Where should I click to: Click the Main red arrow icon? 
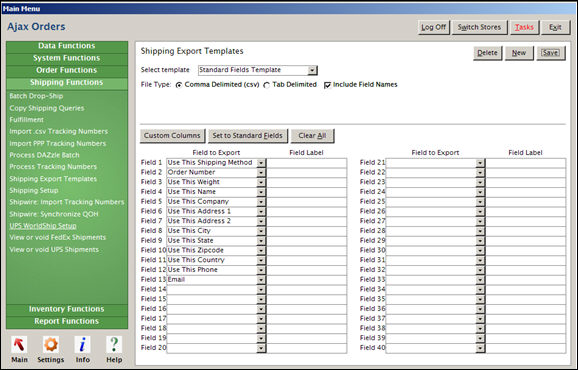(19, 345)
